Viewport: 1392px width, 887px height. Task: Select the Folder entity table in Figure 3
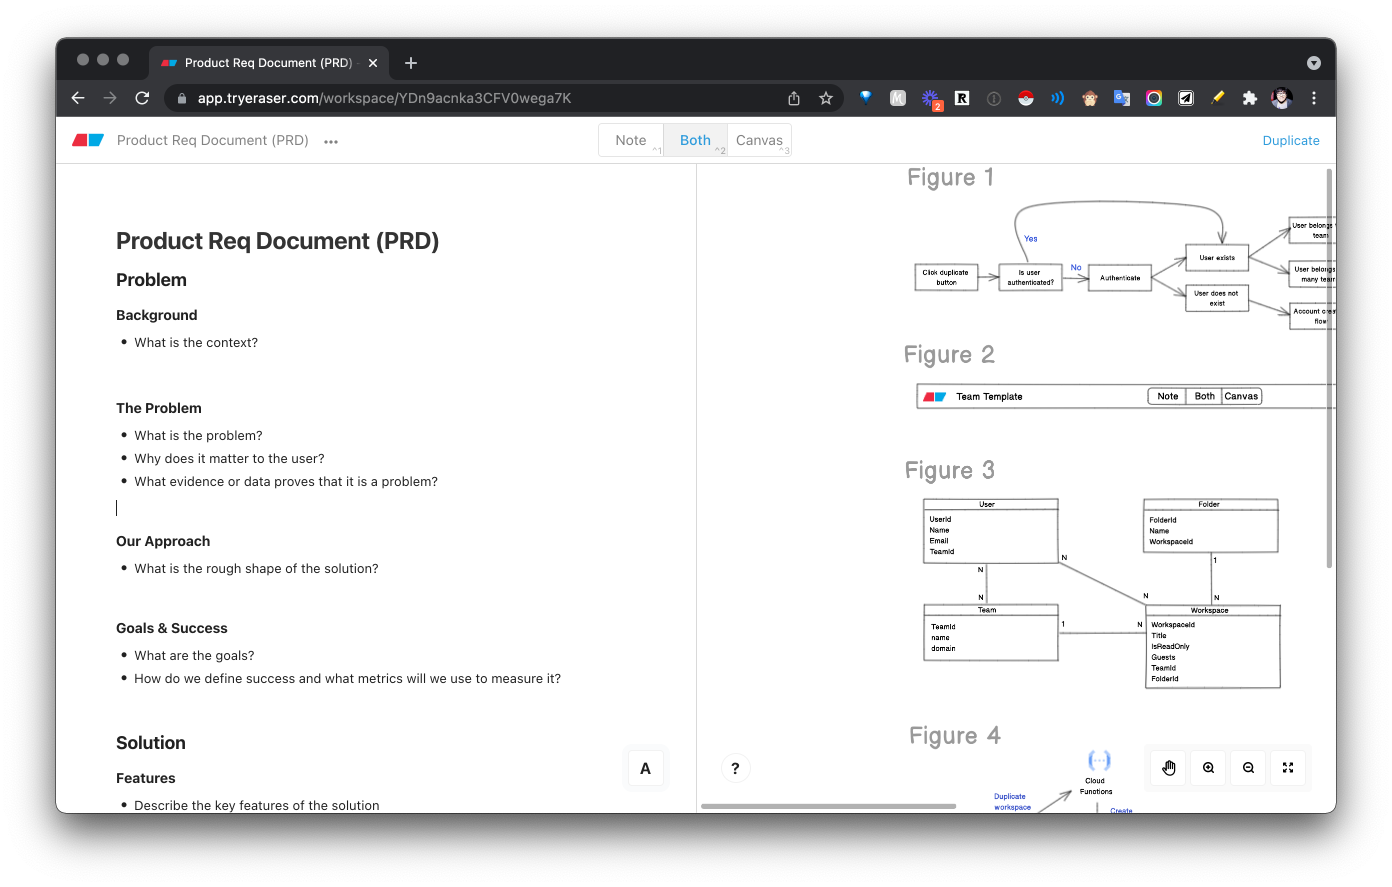coord(1211,525)
